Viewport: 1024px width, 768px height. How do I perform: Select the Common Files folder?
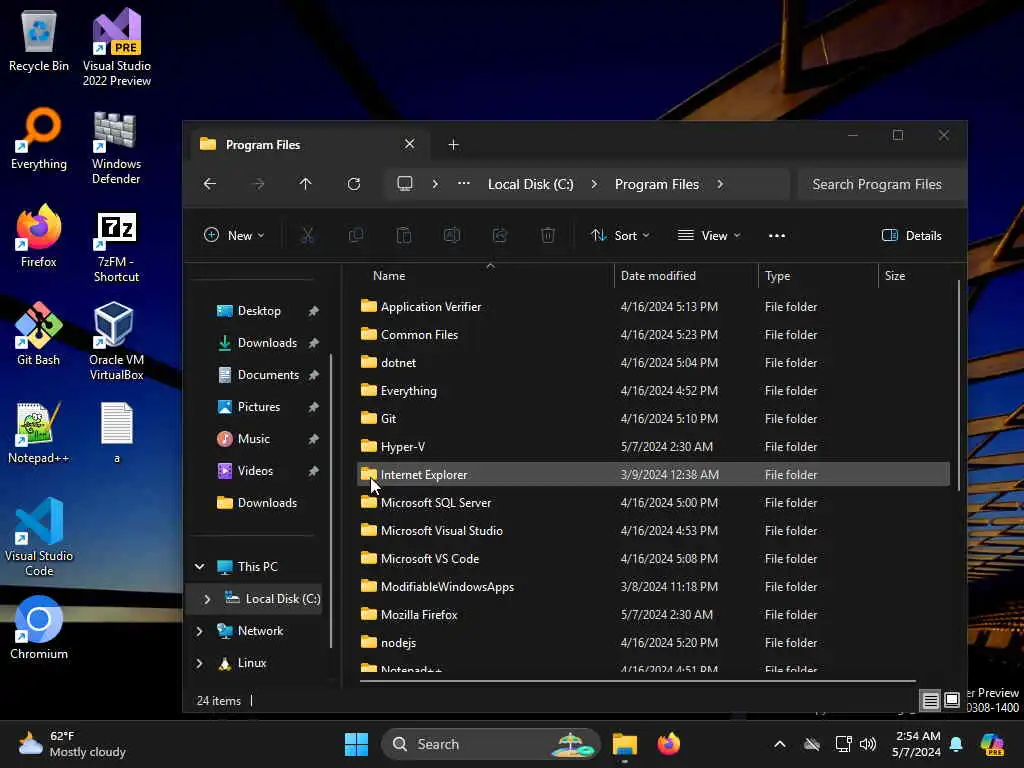[x=653, y=335]
